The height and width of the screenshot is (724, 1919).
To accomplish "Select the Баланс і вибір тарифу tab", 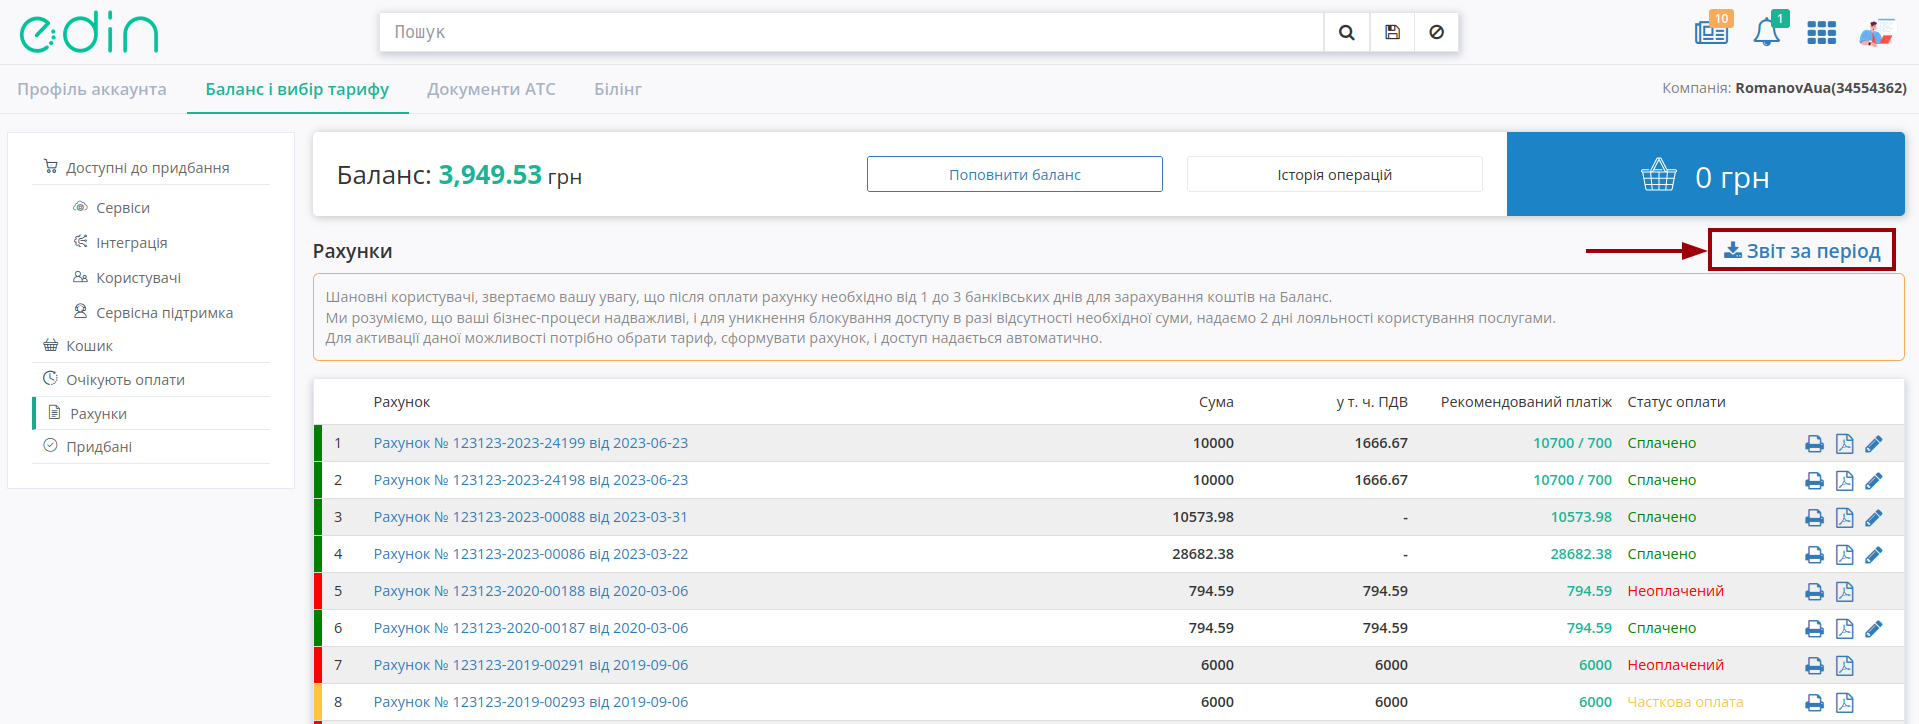I will [x=297, y=89].
